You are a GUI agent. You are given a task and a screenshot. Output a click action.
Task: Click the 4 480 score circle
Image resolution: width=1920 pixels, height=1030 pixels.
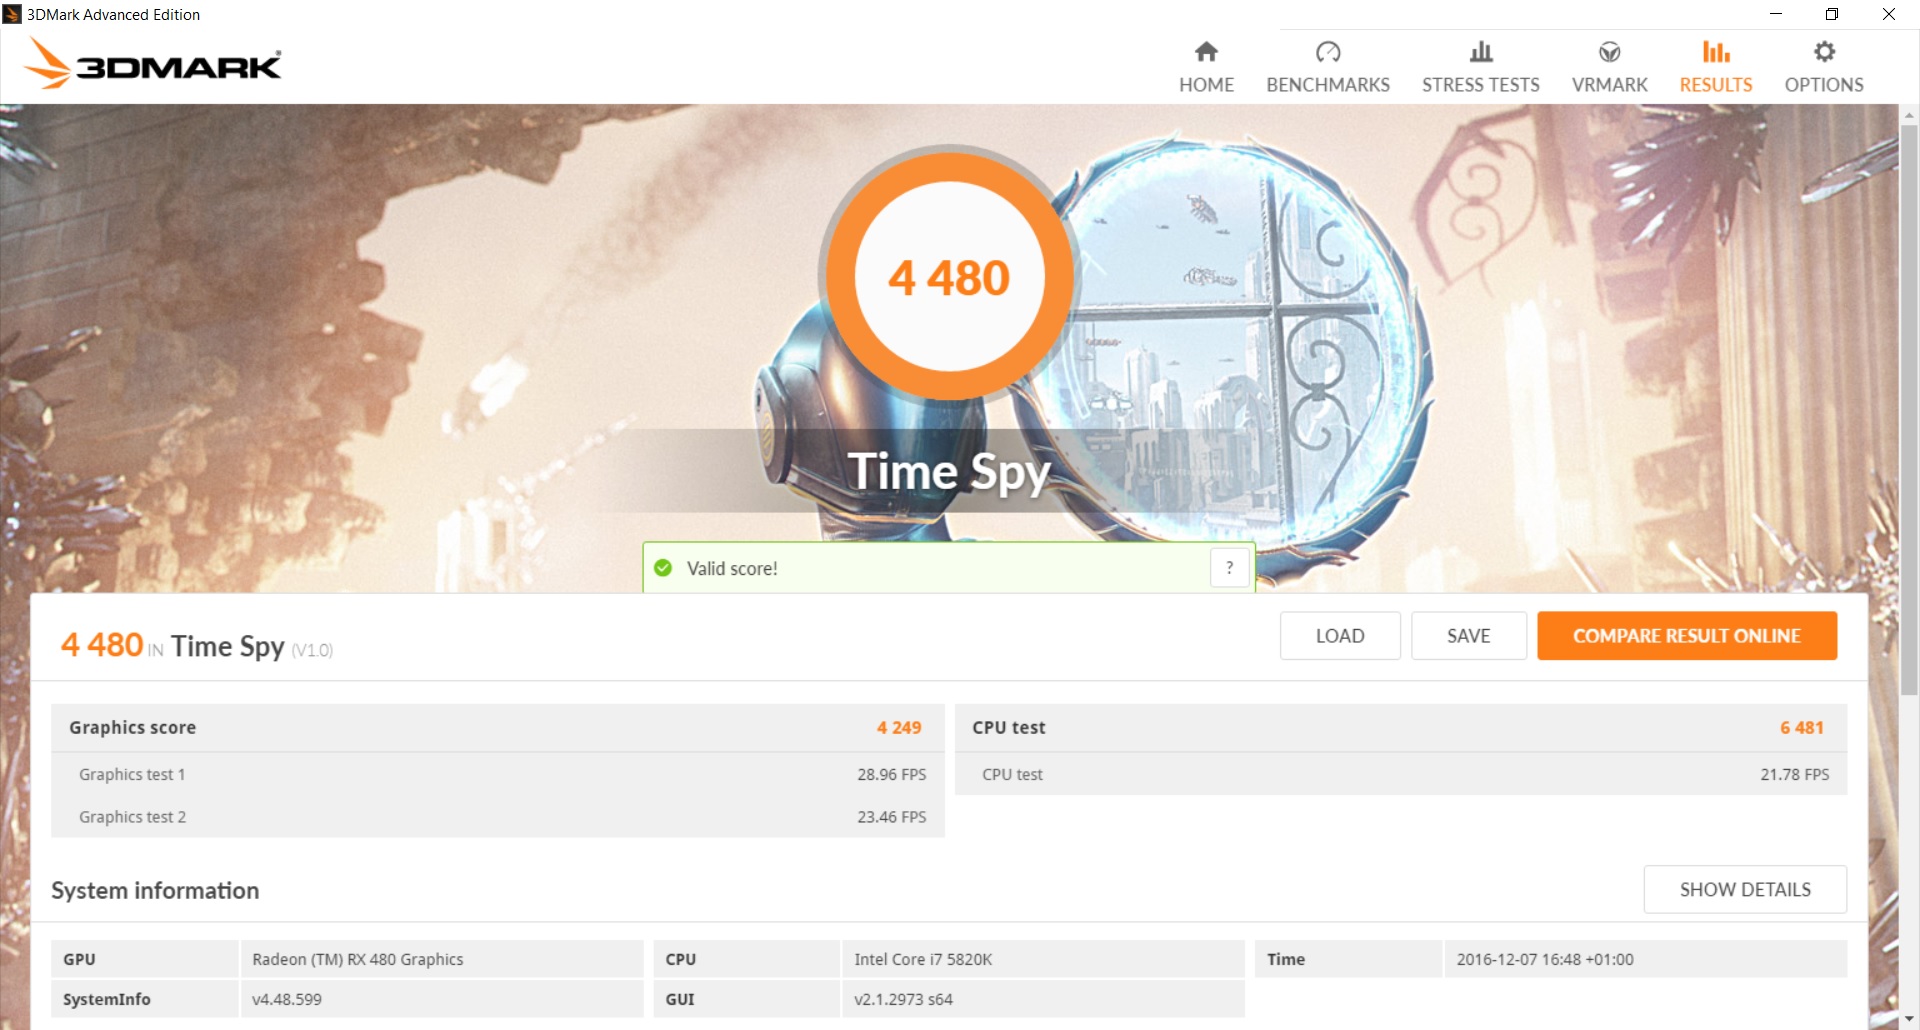(x=949, y=277)
